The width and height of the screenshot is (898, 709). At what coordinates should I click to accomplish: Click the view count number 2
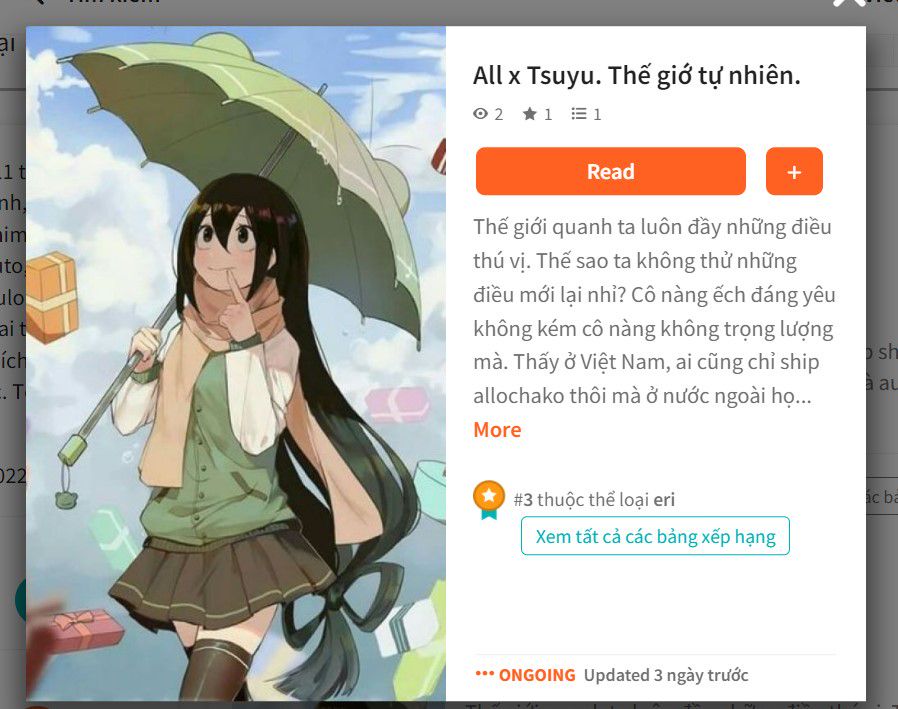[x=499, y=115]
